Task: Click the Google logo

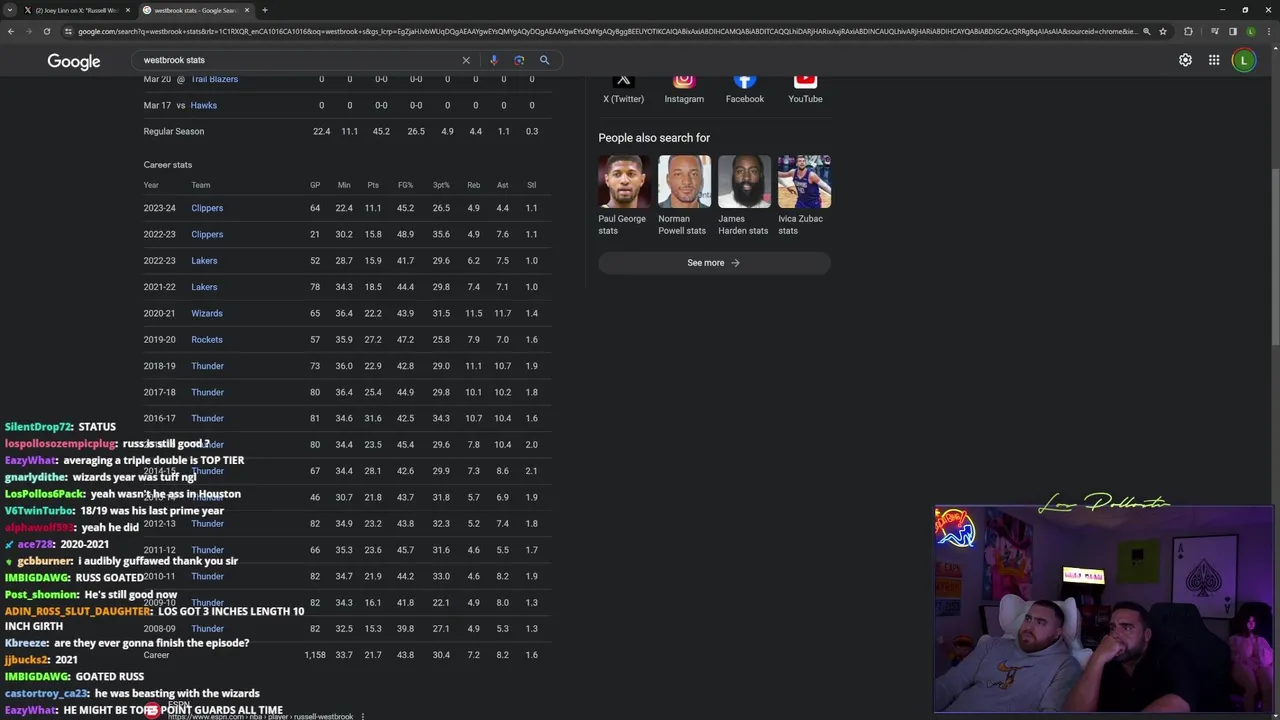Action: point(74,61)
